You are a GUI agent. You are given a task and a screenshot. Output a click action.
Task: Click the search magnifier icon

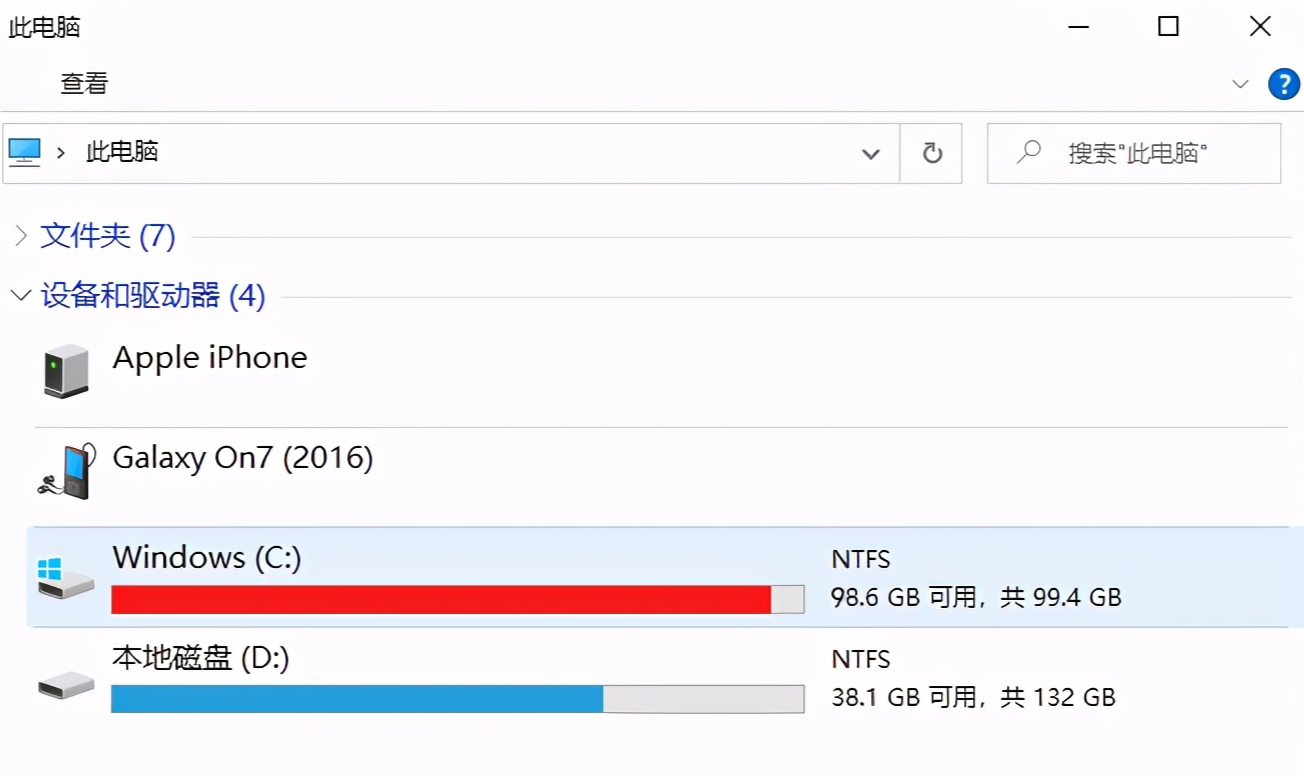tap(1027, 153)
